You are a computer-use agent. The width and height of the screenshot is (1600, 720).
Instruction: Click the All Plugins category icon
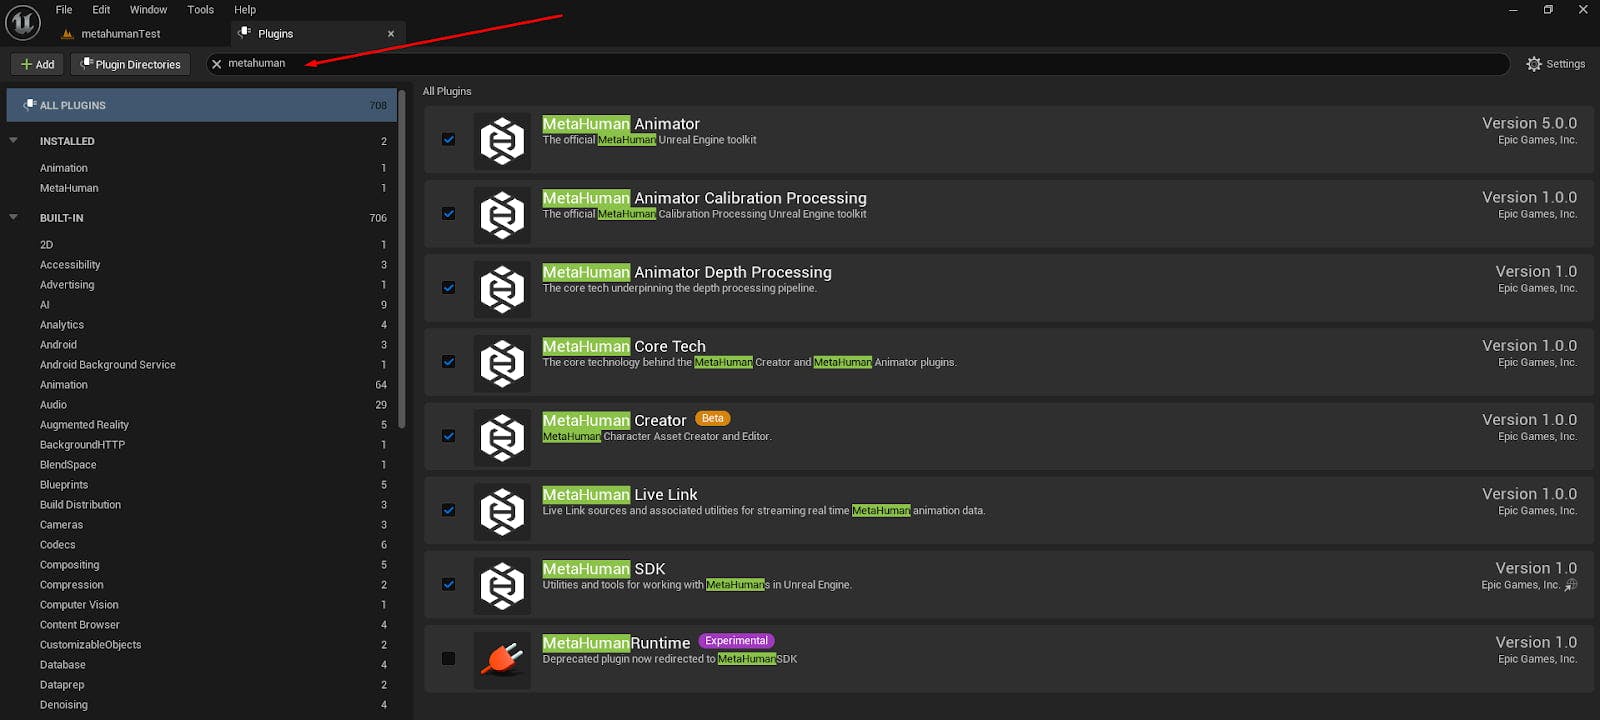30,105
